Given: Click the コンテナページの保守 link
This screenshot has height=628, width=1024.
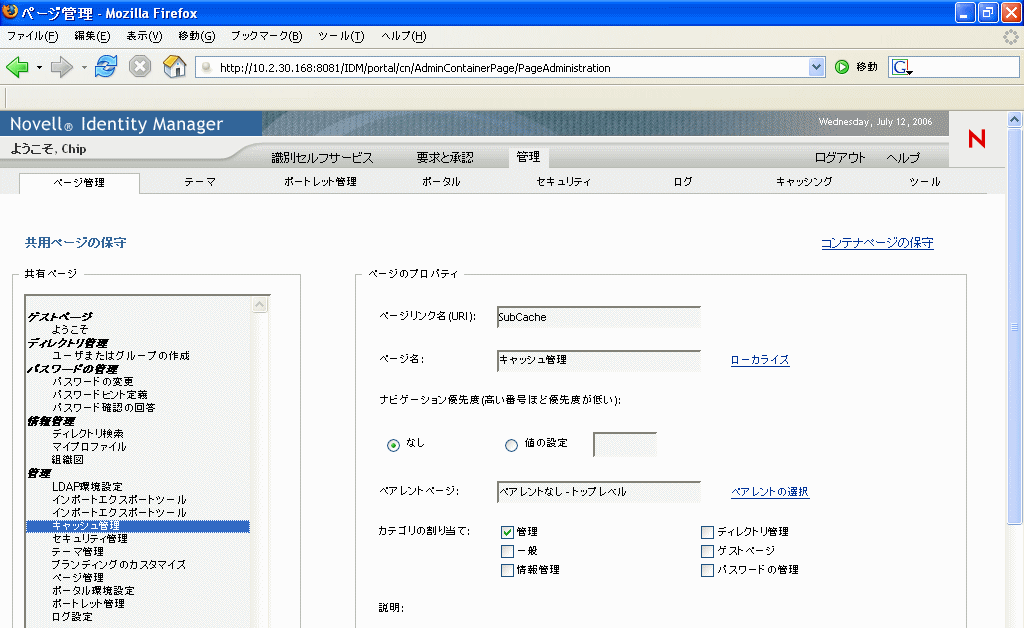Looking at the screenshot, I should click(877, 242).
